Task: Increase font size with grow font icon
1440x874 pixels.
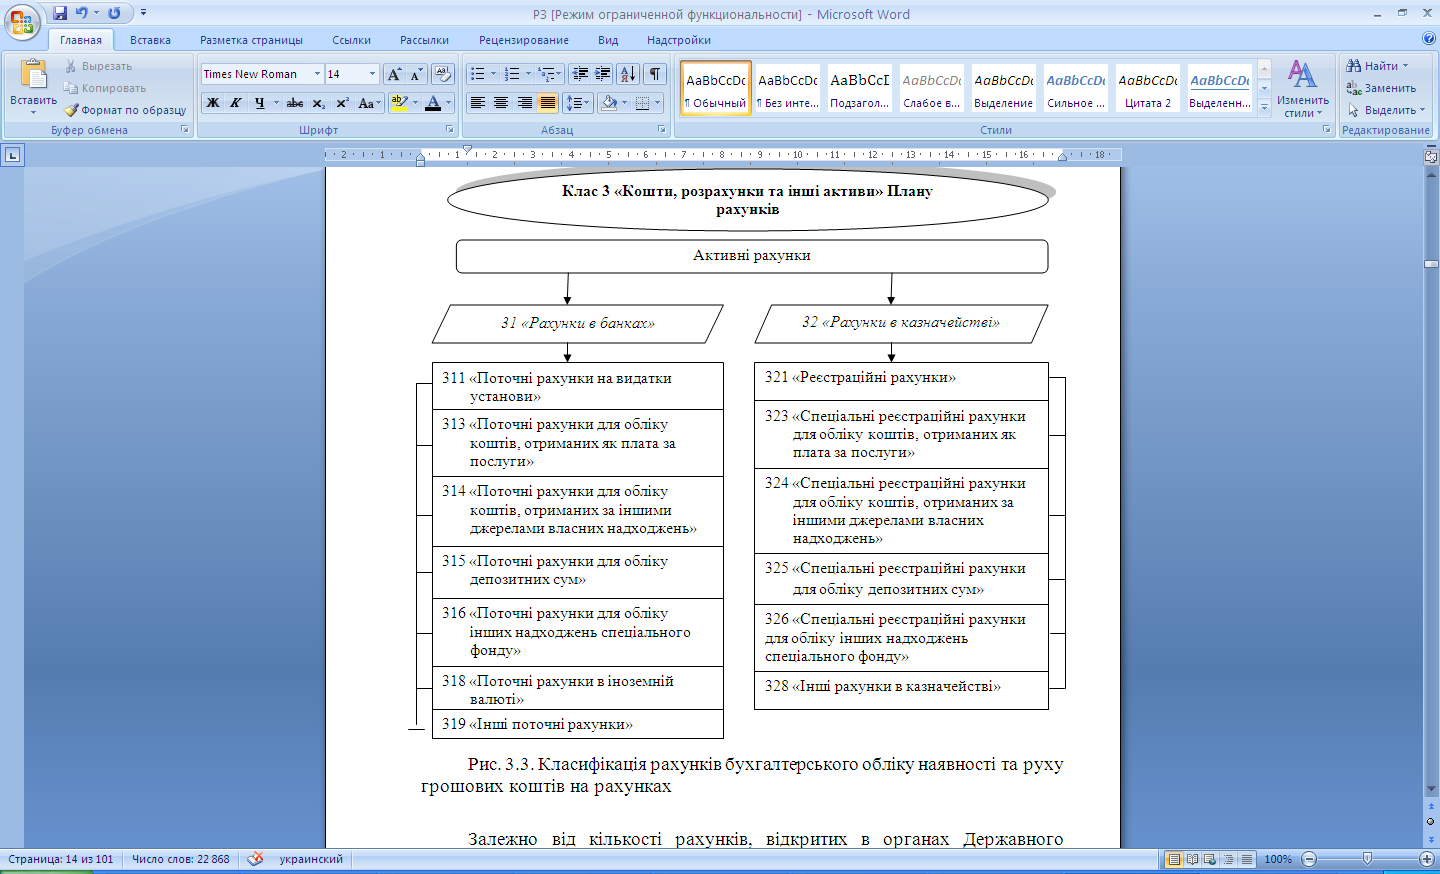Action: (x=394, y=74)
